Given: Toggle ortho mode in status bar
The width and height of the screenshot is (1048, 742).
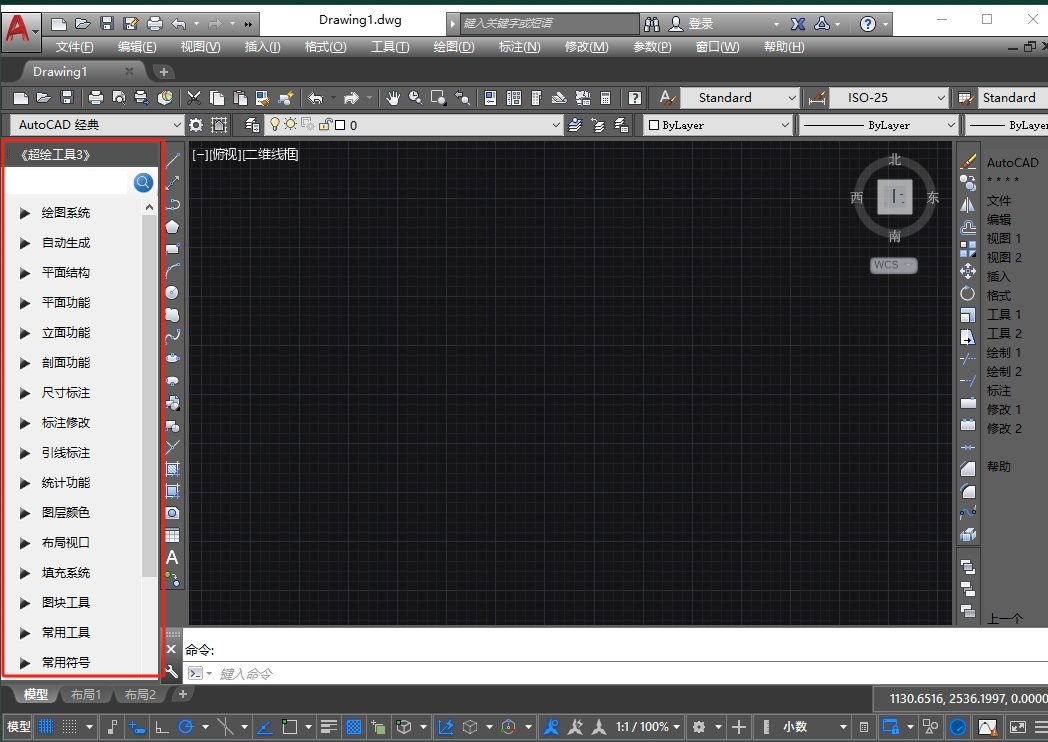Looking at the screenshot, I should pyautogui.click(x=161, y=727).
